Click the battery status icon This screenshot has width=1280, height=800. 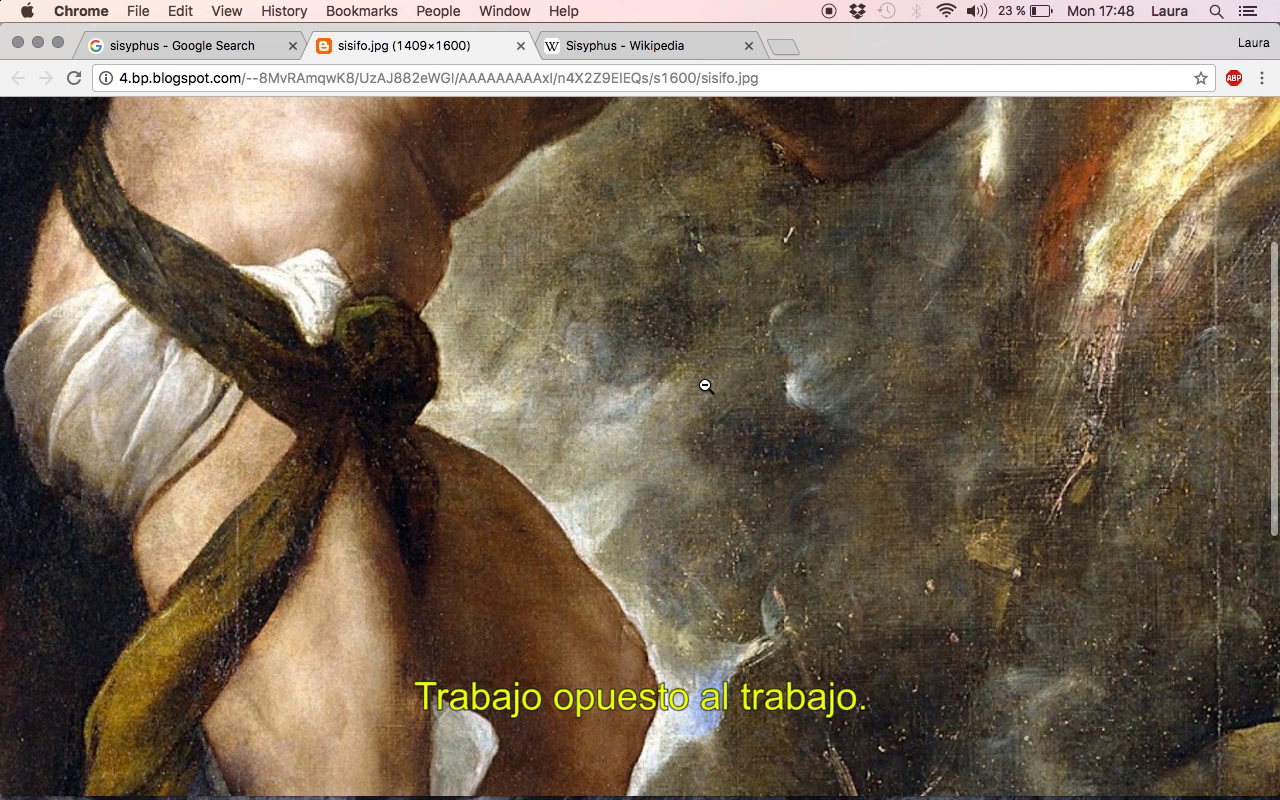[1041, 11]
